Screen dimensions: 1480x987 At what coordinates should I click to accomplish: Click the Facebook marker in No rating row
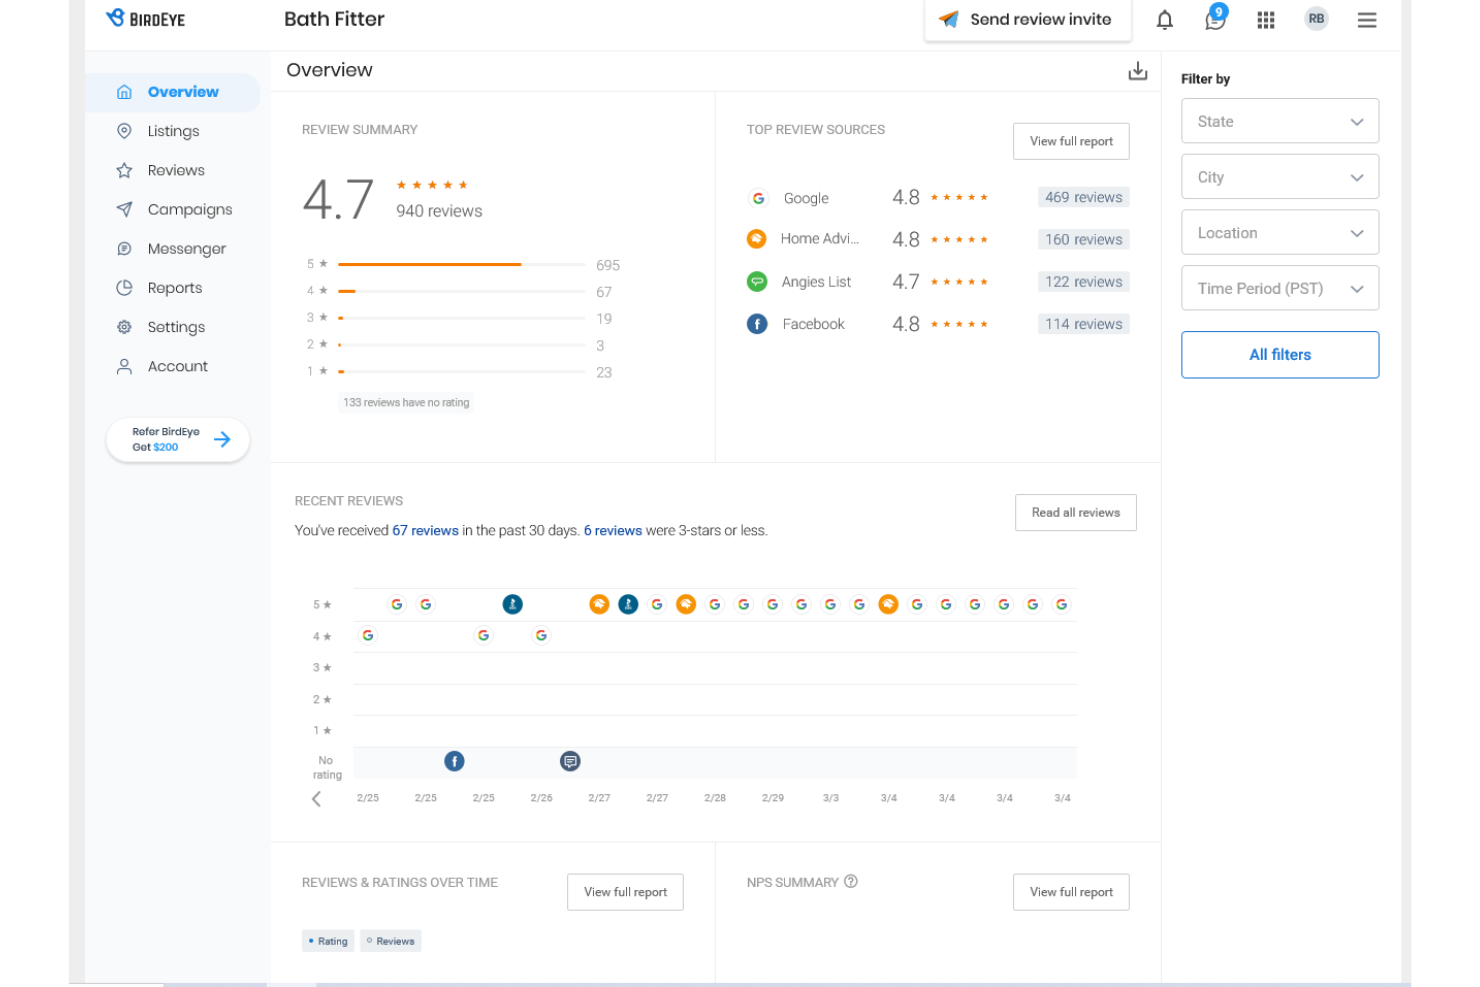pos(454,762)
